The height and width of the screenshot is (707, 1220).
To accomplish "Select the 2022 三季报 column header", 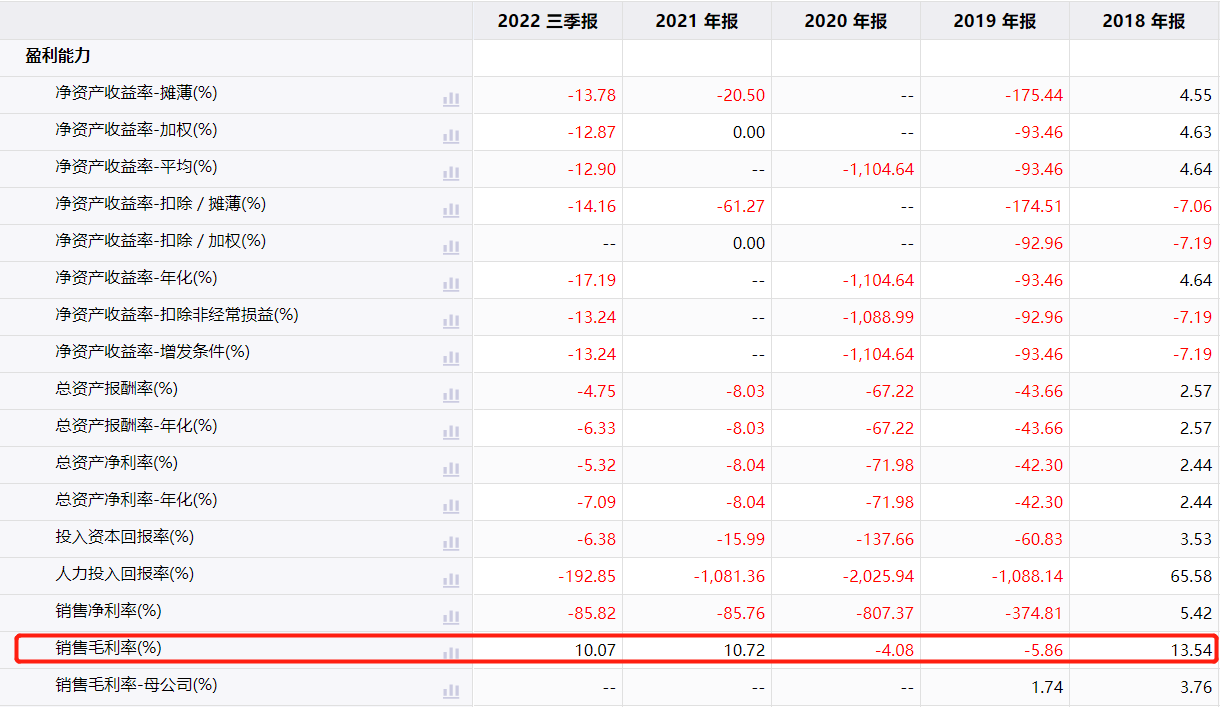I will tap(547, 21).
